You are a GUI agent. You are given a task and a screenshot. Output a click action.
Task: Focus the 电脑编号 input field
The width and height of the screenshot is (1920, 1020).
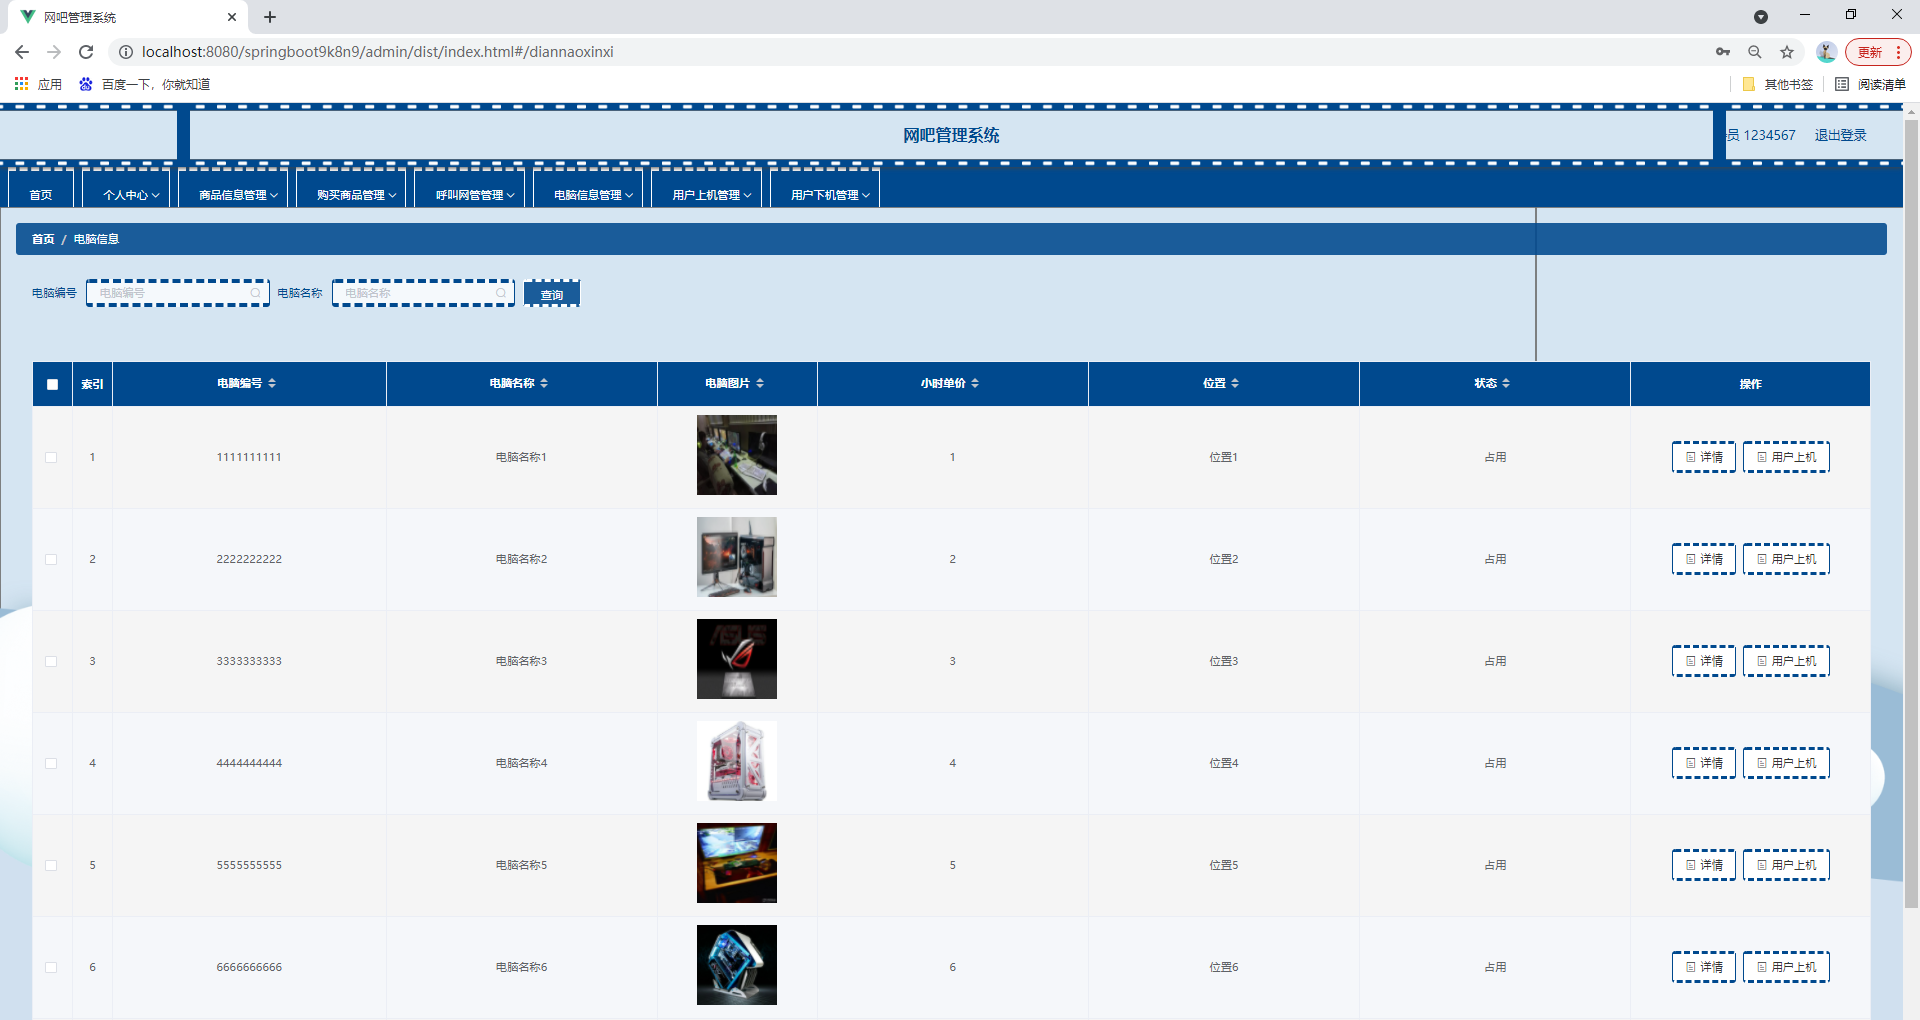178,293
